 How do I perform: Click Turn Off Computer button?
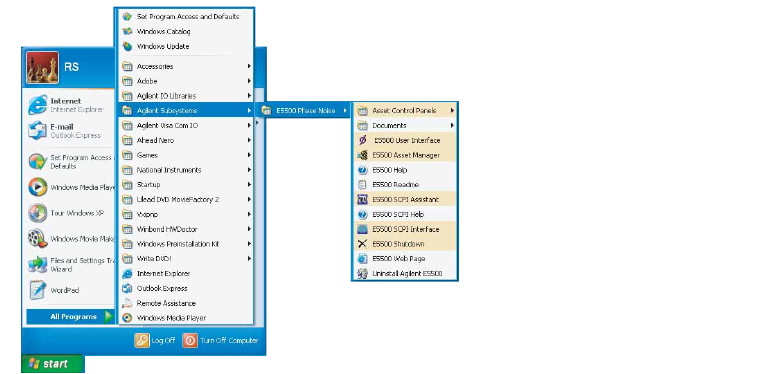click(x=221, y=340)
